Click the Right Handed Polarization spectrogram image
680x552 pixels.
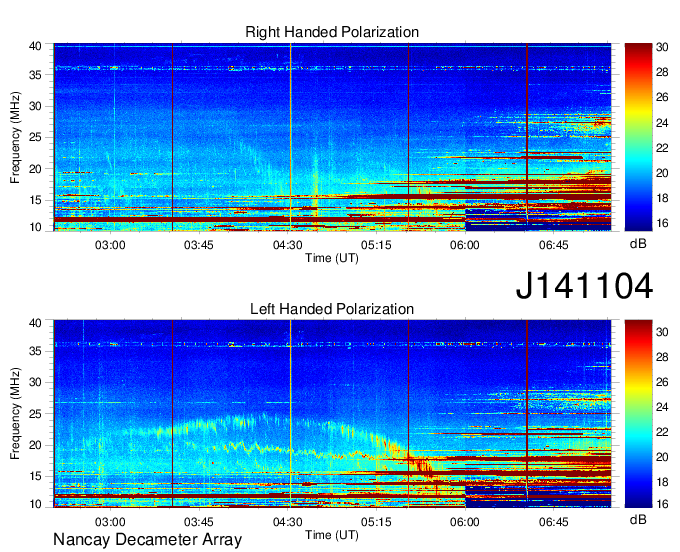332,137
